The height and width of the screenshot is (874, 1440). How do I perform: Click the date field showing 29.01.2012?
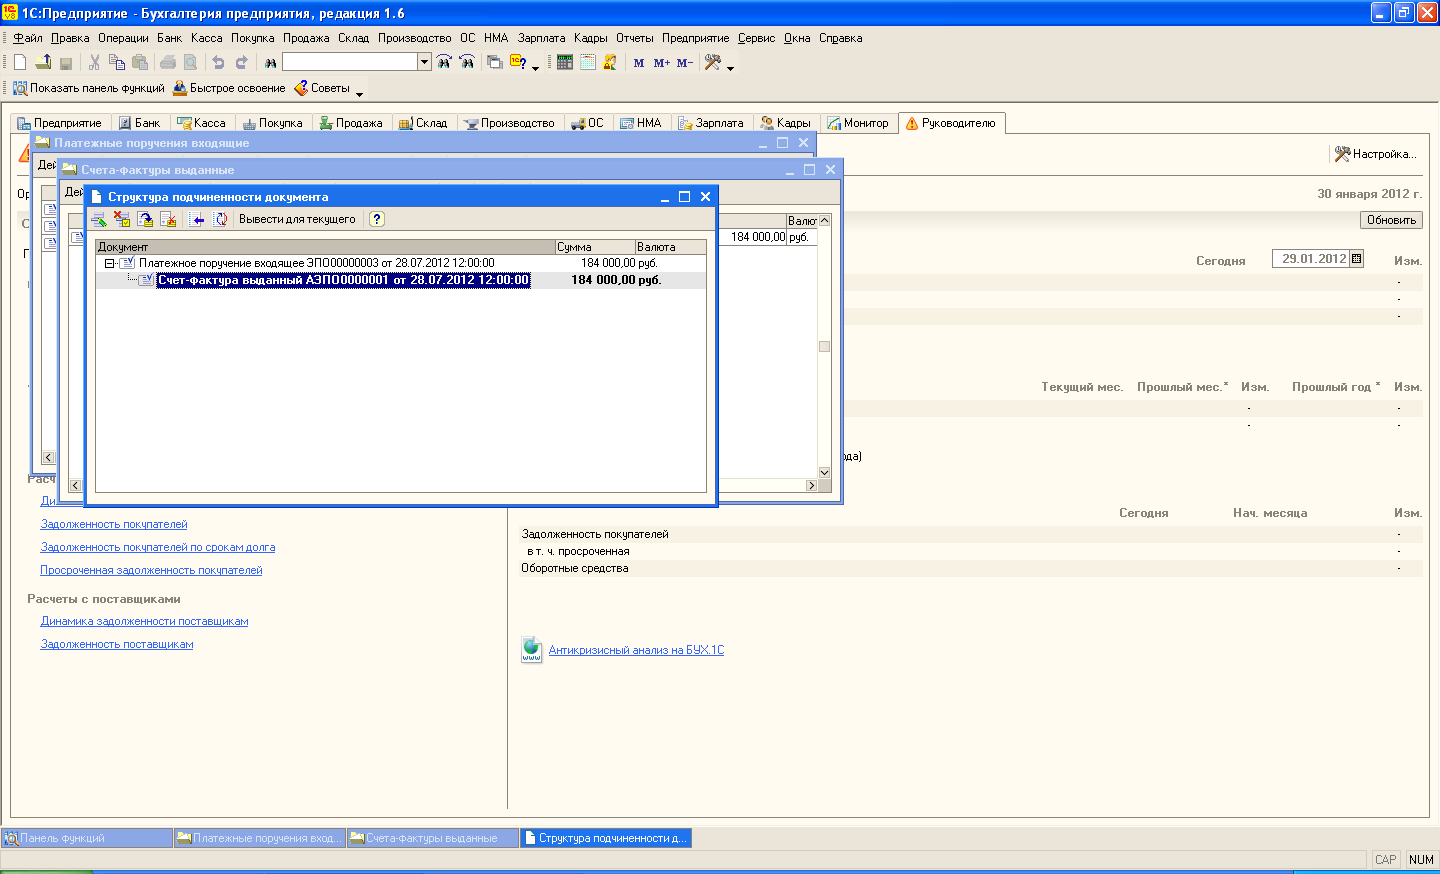click(x=1311, y=258)
